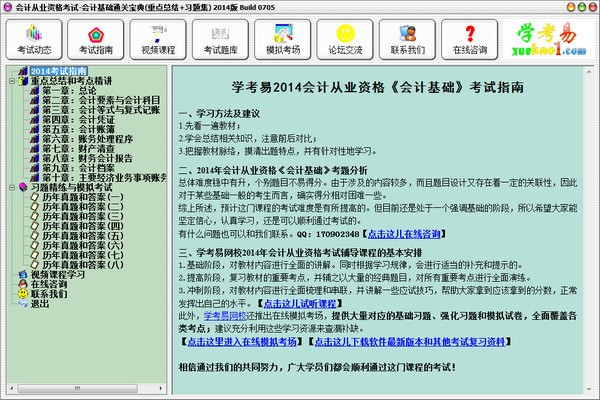The width and height of the screenshot is (600, 400).
Task: Follow the 点击这里进入在线模拟考场 link
Action: point(242,342)
